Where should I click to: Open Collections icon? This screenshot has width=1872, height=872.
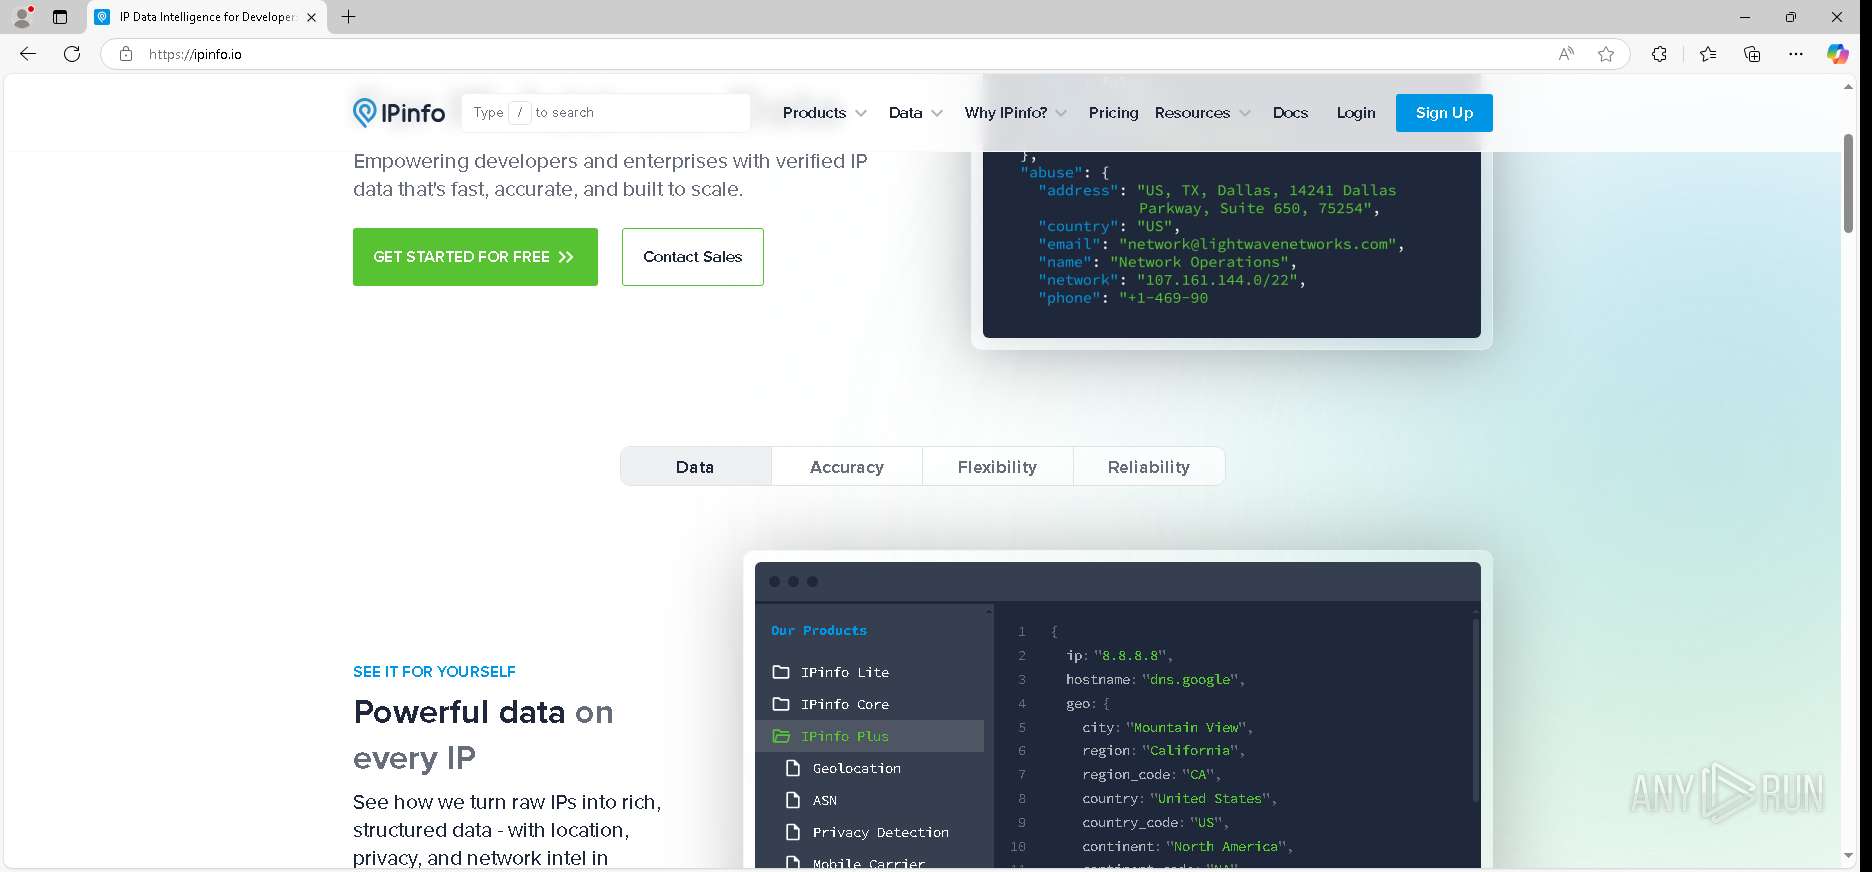click(x=1752, y=54)
